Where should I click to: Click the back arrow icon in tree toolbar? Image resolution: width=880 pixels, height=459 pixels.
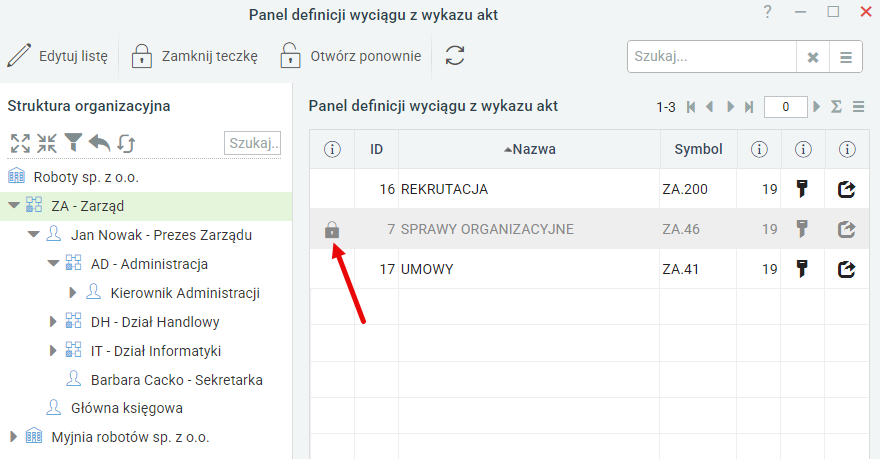pos(99,143)
